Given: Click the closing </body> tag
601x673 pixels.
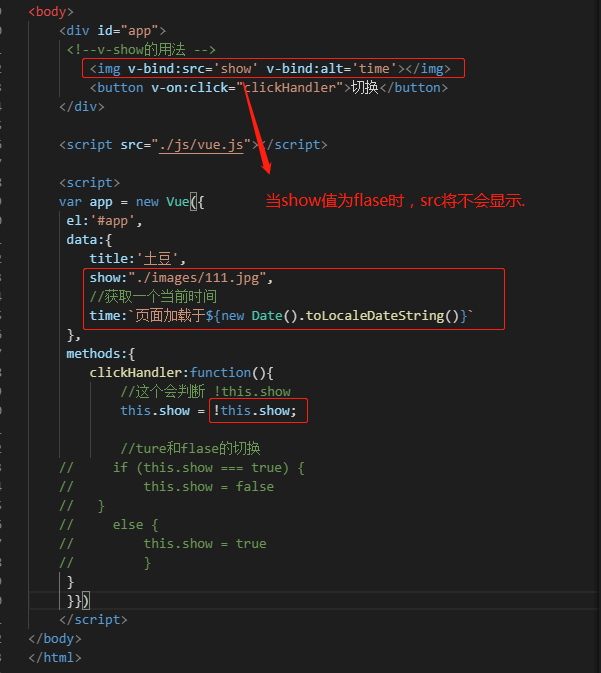Looking at the screenshot, I should click(x=55, y=639).
